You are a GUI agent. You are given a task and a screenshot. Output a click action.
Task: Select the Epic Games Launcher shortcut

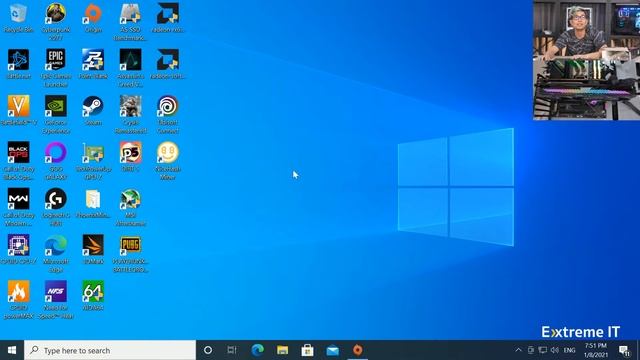pyautogui.click(x=56, y=68)
